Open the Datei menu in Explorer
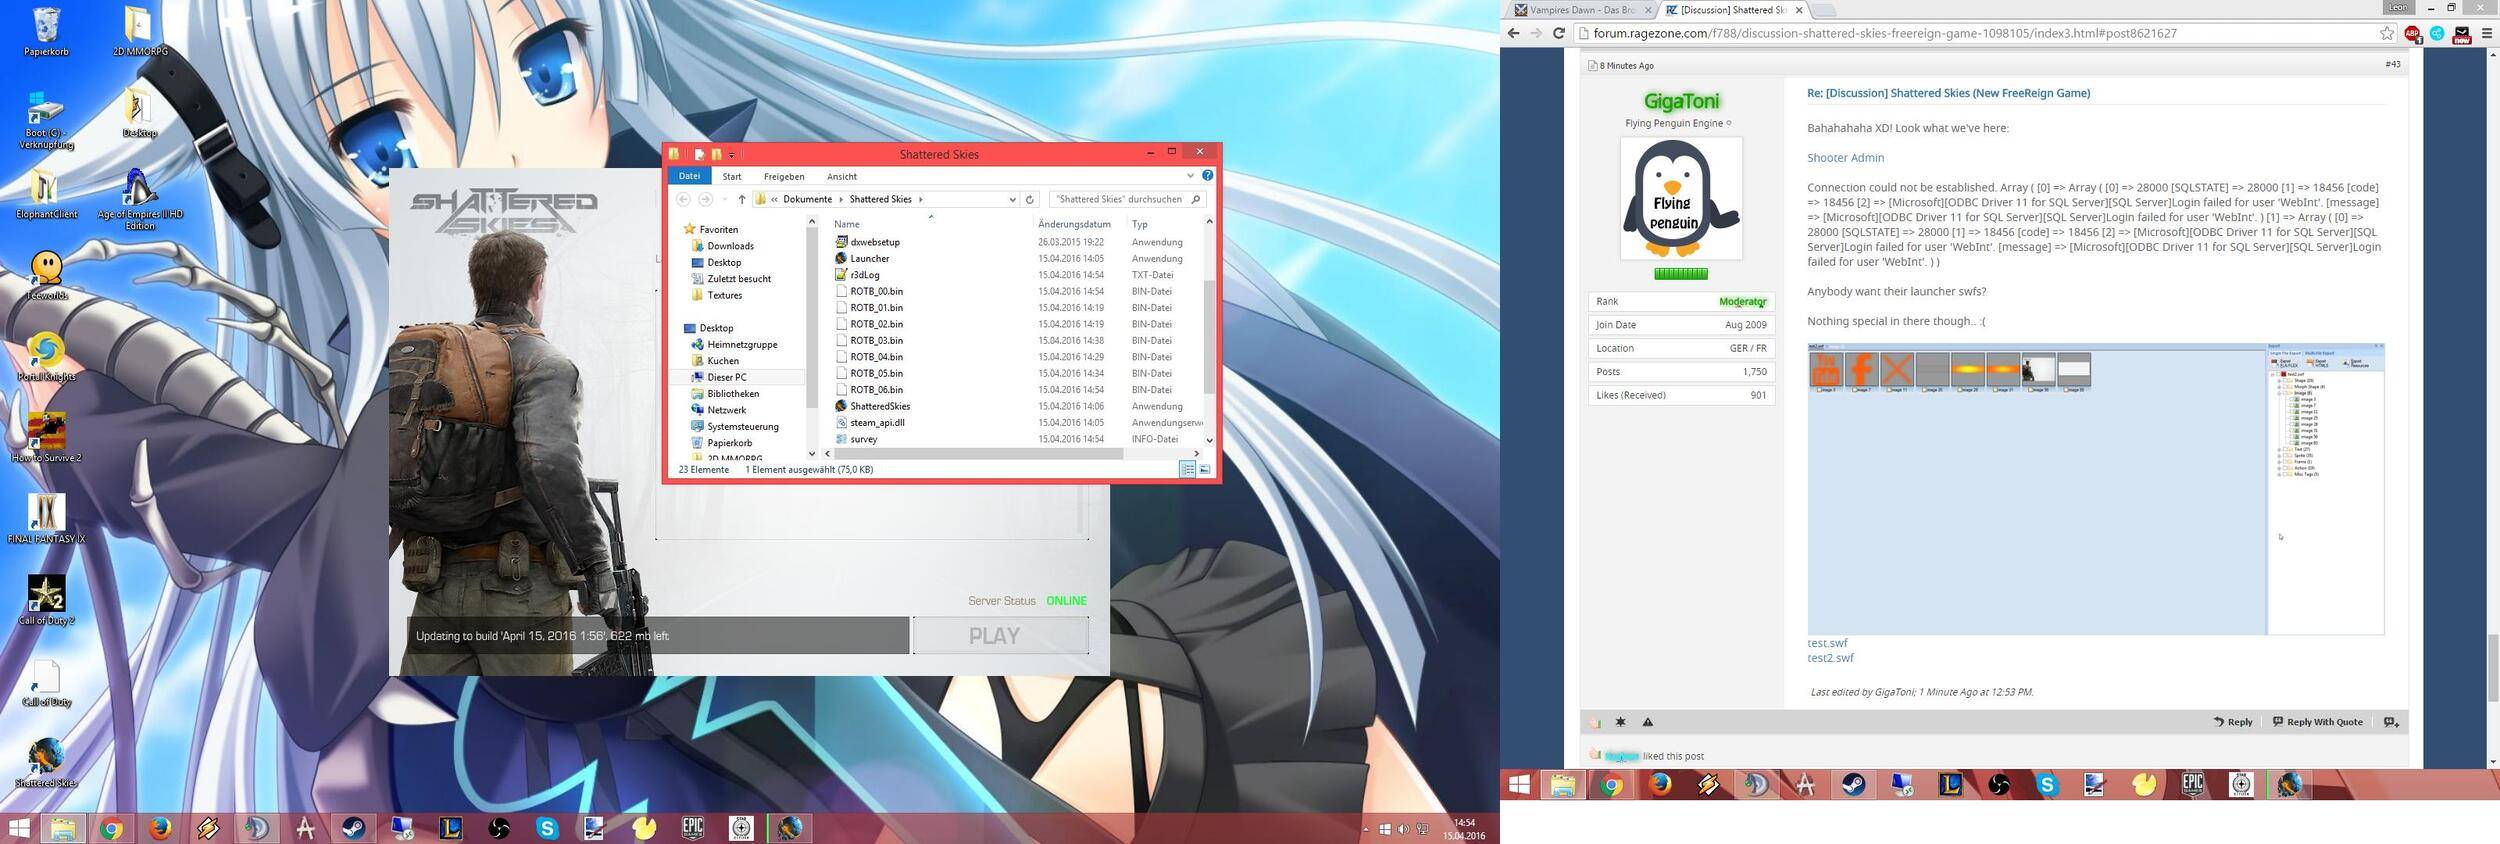 pos(689,176)
